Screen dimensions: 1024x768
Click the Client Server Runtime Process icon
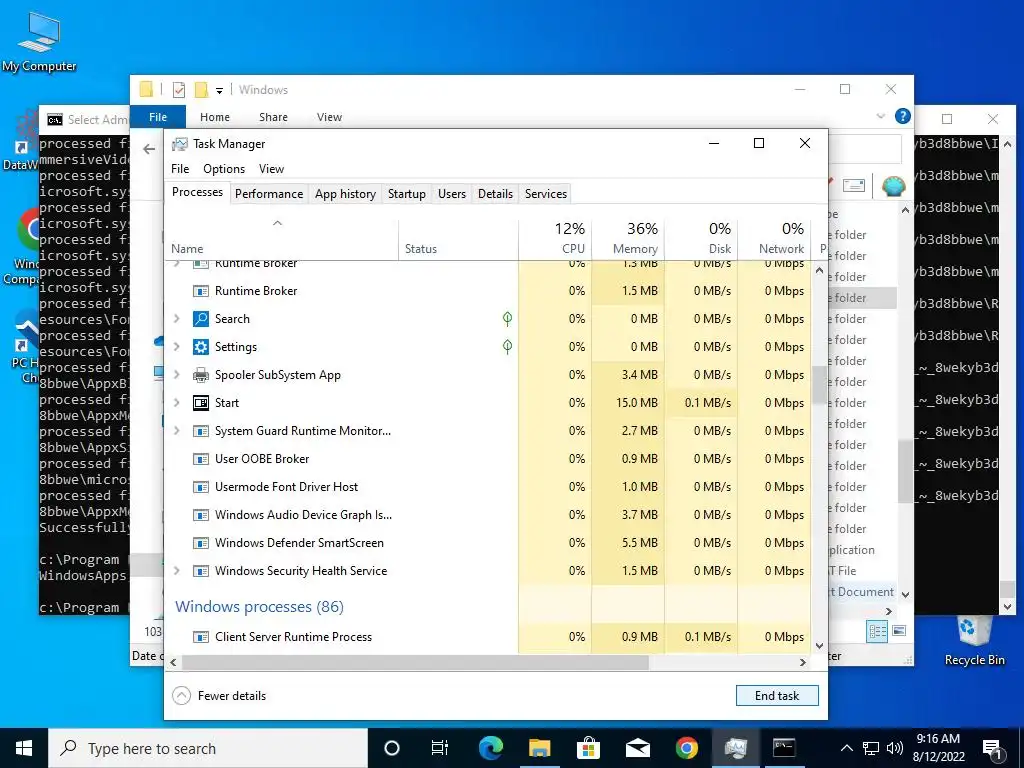click(x=200, y=637)
